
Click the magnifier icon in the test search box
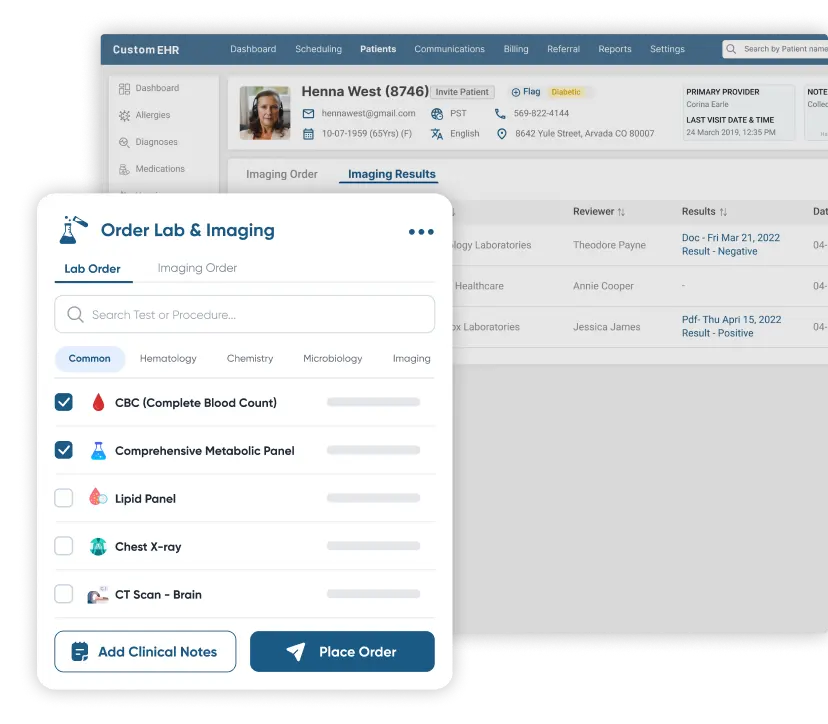tap(75, 315)
